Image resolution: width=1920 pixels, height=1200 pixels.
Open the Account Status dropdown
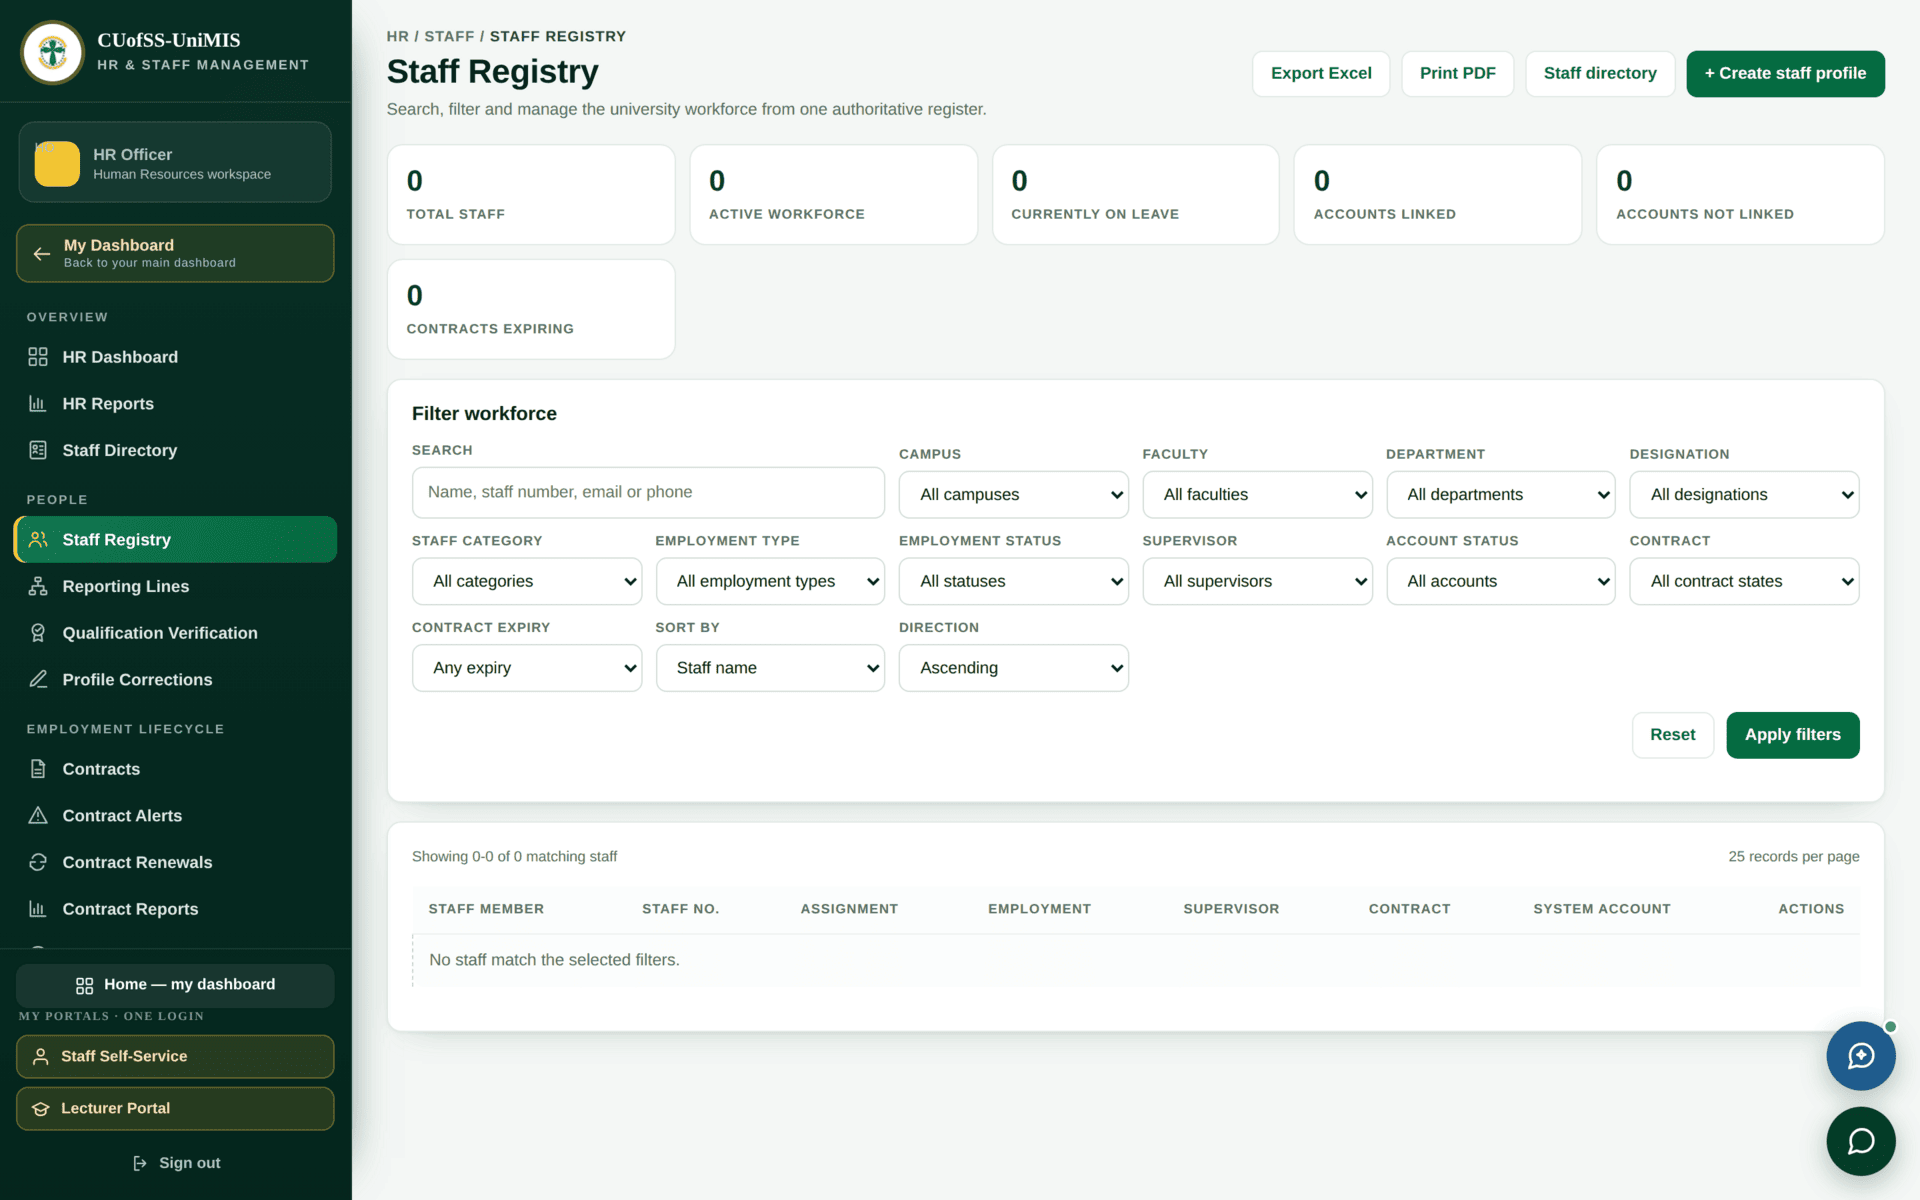coord(1500,581)
